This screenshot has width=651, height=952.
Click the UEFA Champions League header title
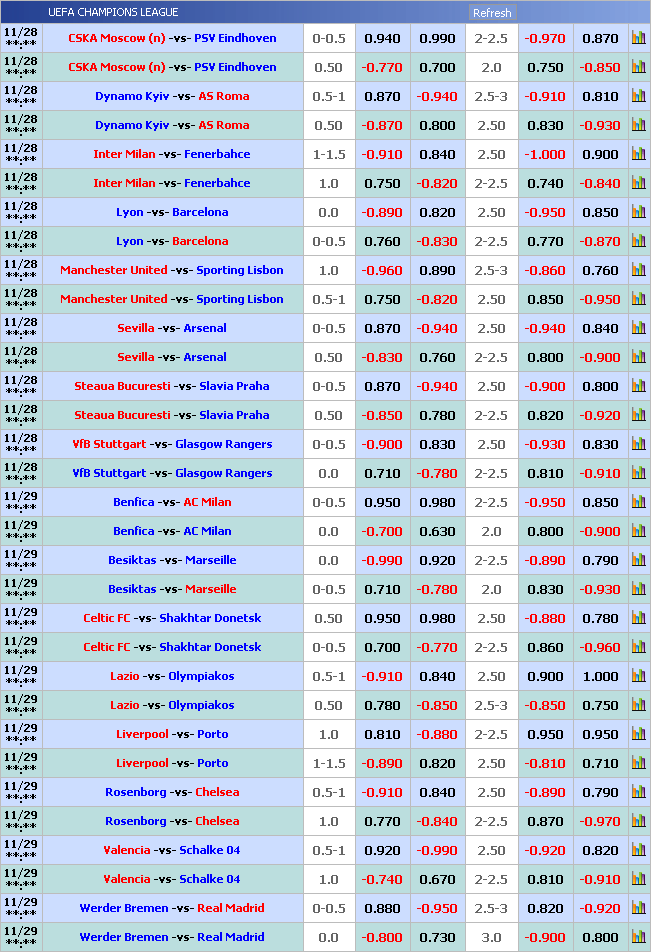[113, 12]
